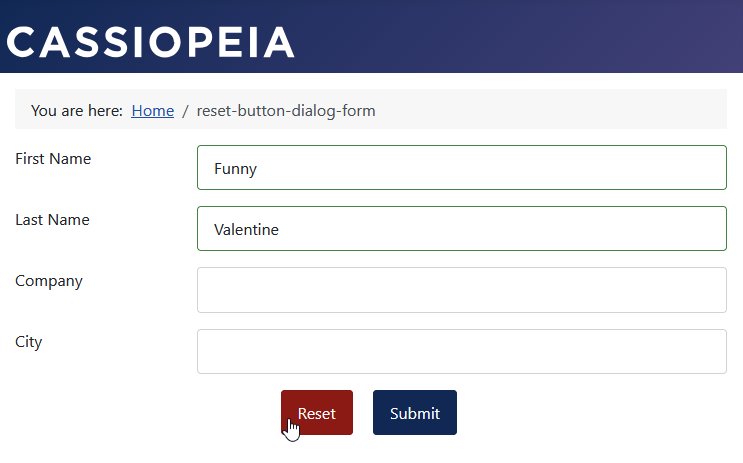Submit the form with Submit button

(x=415, y=412)
